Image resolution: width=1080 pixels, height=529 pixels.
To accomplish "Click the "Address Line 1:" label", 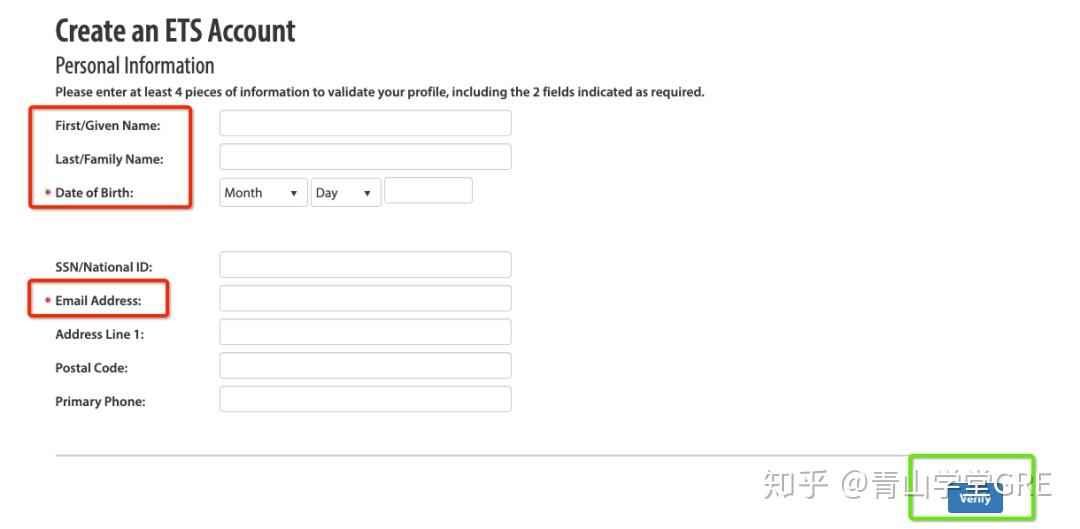I will pos(99,334).
